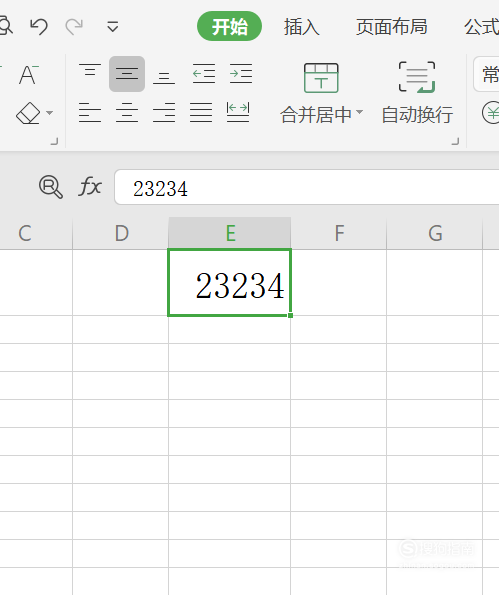Justify text on both sides
Screen dimensions: 499x595
point(201,113)
